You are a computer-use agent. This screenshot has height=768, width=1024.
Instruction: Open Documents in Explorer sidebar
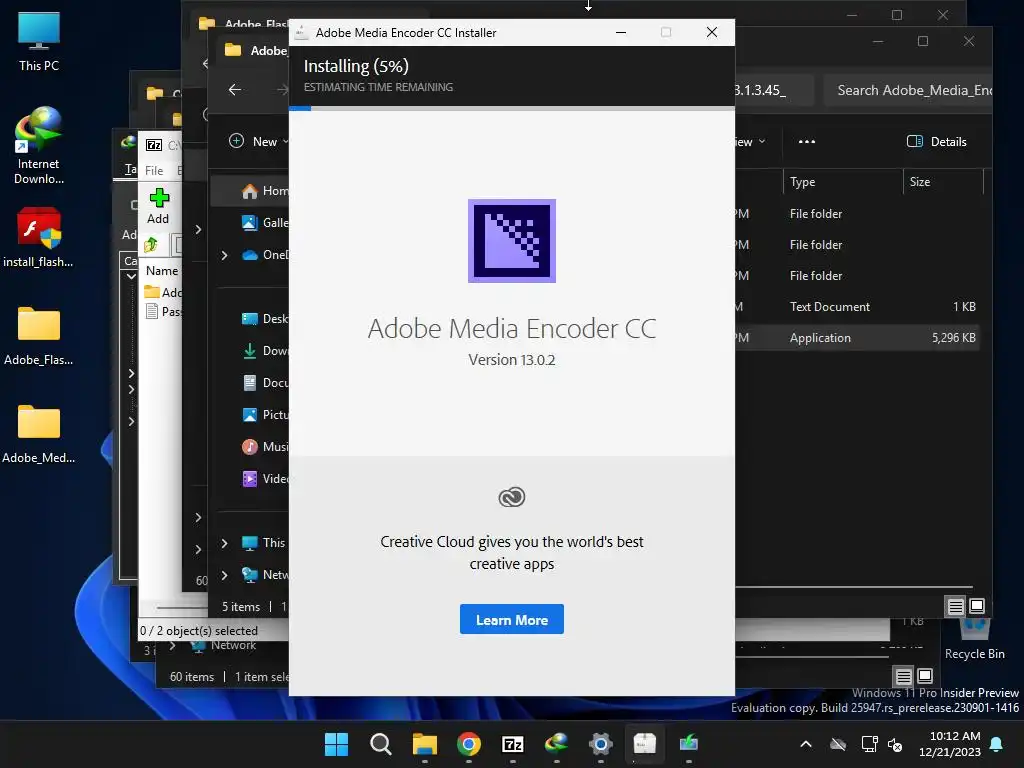tap(264, 383)
